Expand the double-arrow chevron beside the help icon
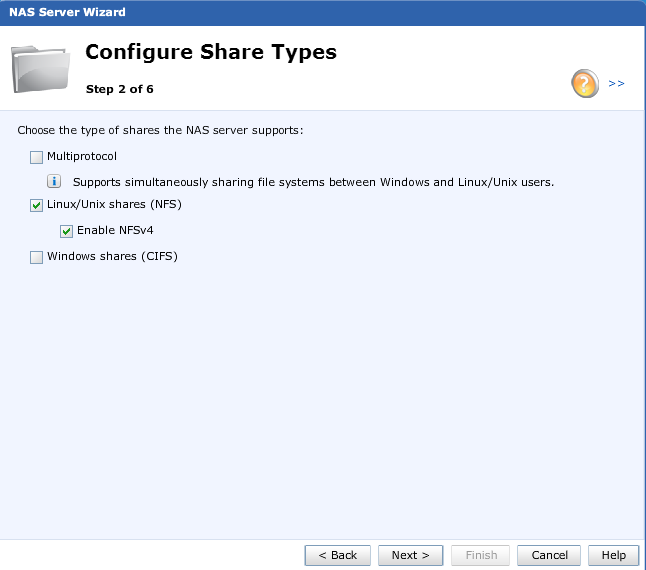 coord(616,84)
